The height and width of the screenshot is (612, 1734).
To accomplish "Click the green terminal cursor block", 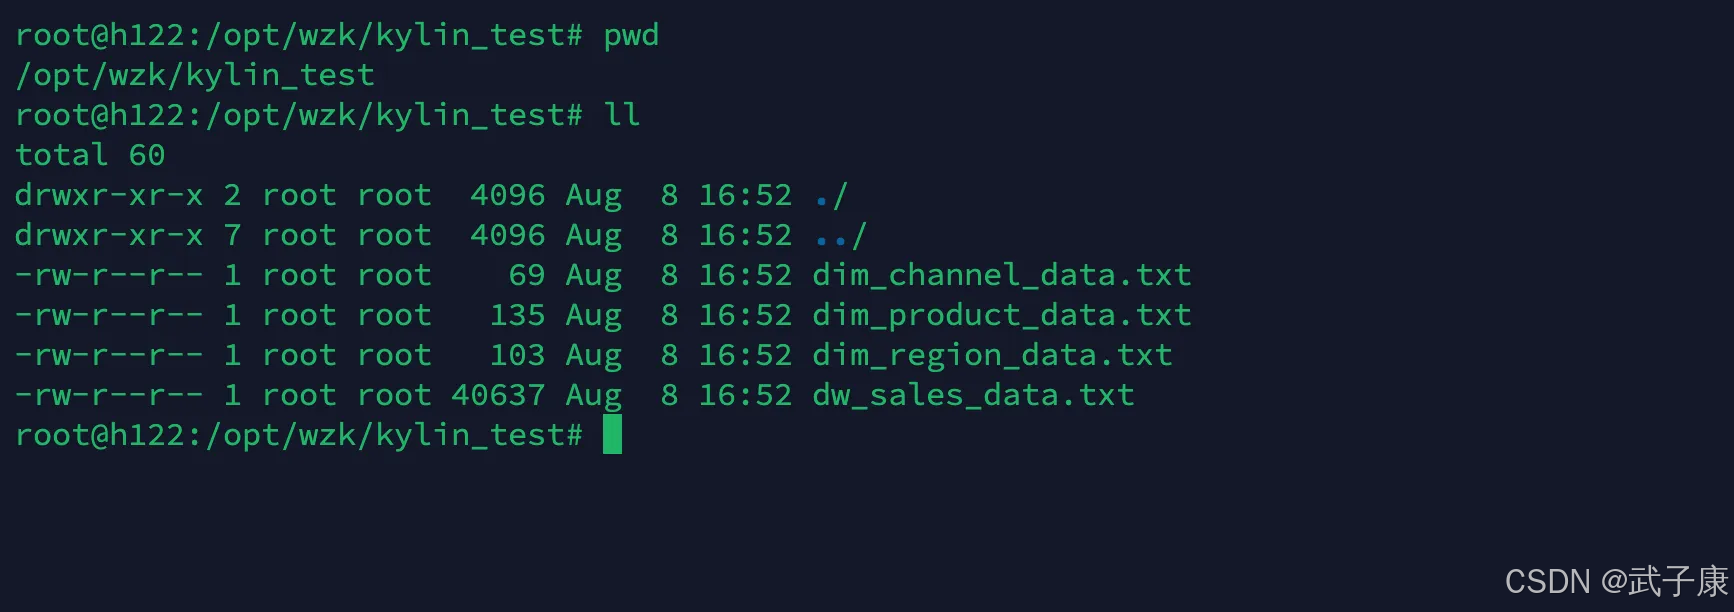I will tap(612, 435).
